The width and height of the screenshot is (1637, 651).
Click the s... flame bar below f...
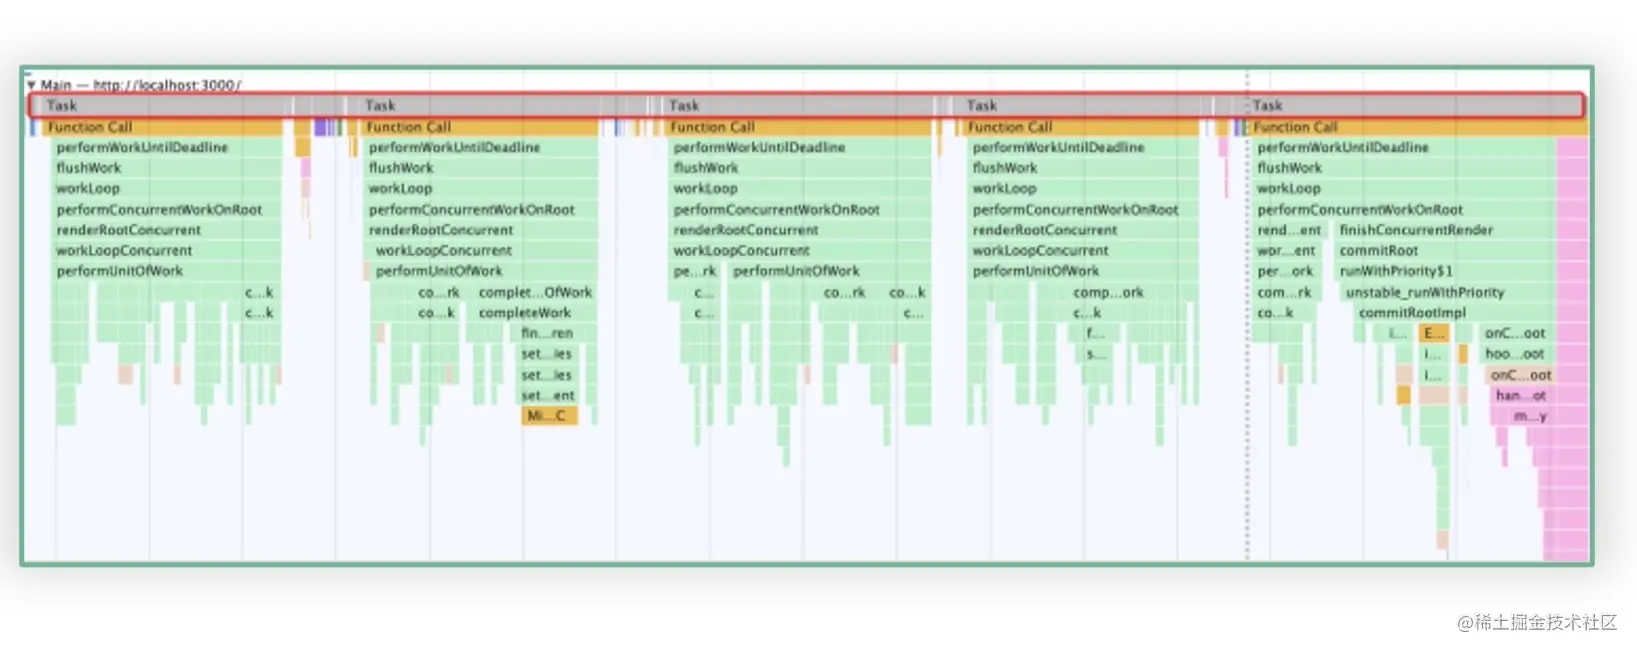pyautogui.click(x=1096, y=354)
